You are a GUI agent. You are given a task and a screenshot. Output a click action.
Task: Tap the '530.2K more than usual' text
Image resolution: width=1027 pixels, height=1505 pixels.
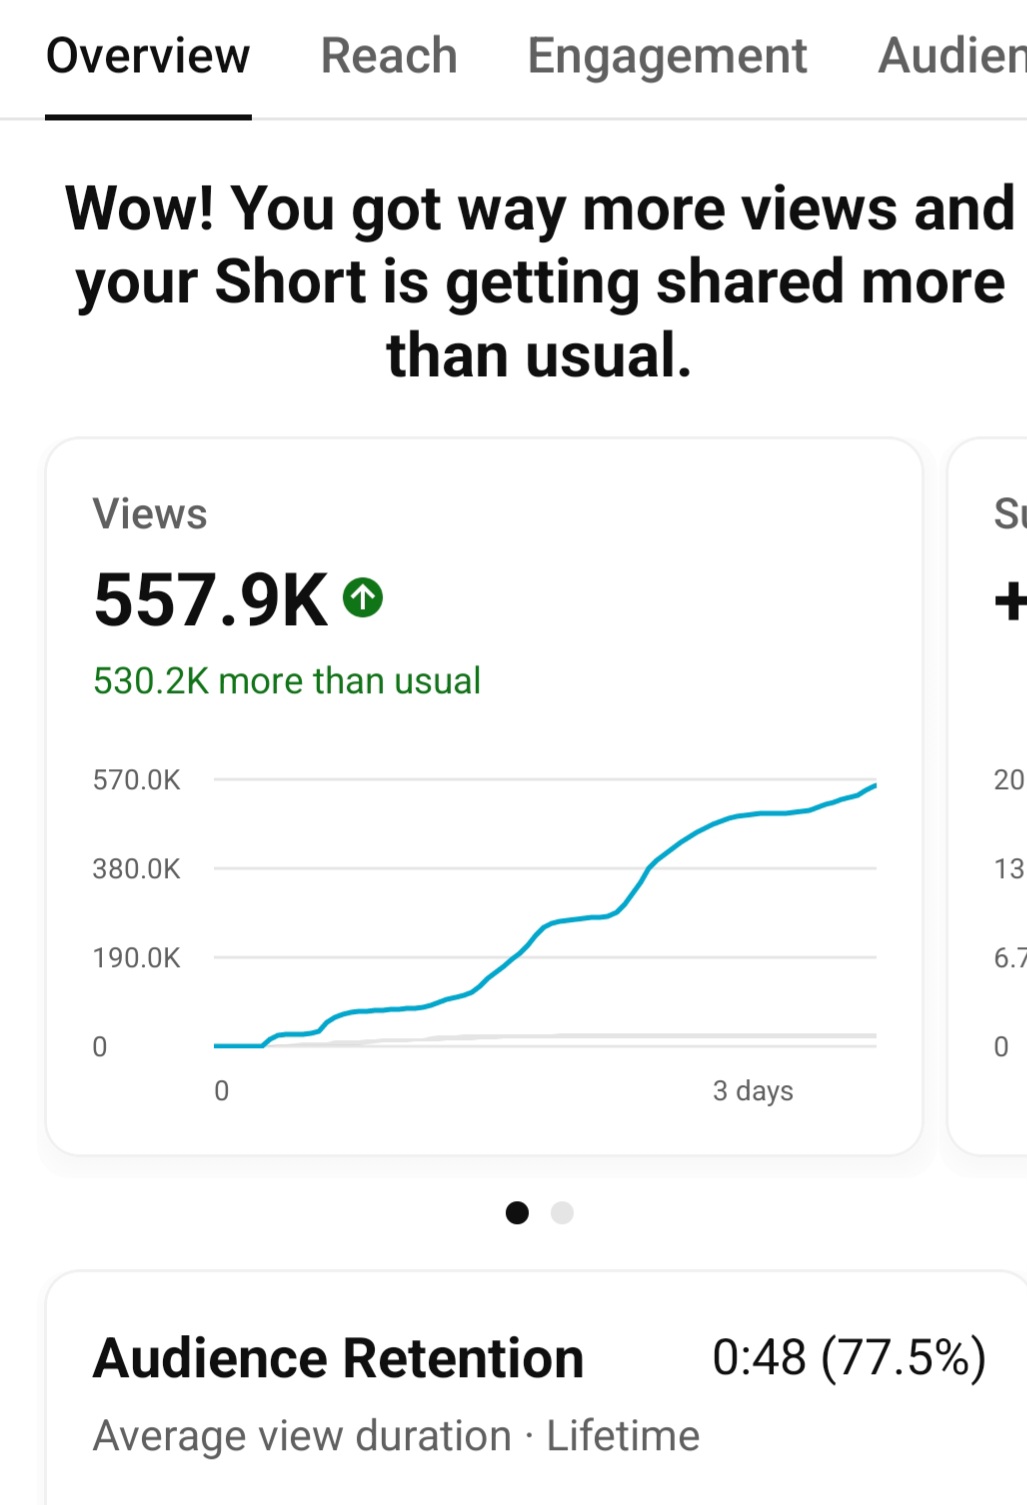tap(287, 681)
